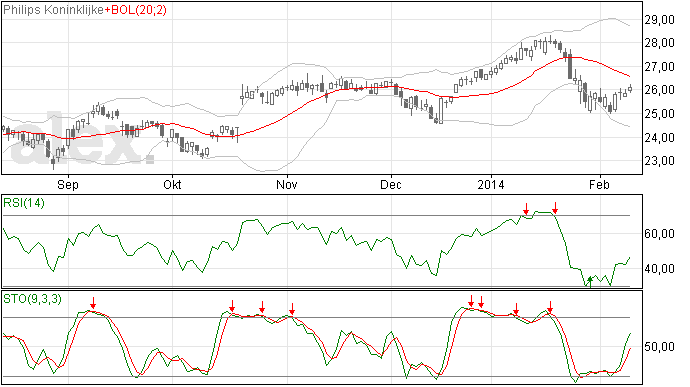This screenshot has width=690, height=387.
Task: Click the 27,00 price axis label
Action: pyautogui.click(x=660, y=67)
